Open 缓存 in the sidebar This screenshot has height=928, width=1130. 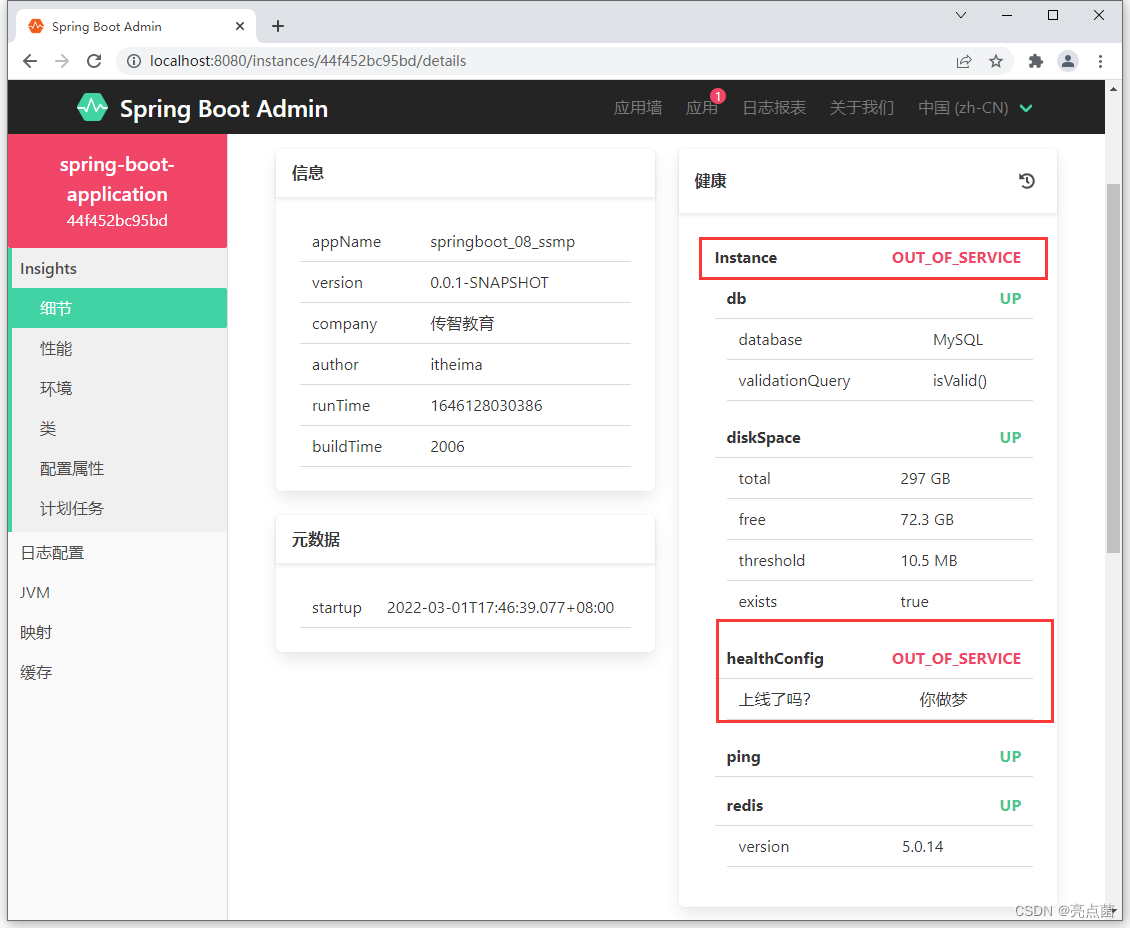117,672
